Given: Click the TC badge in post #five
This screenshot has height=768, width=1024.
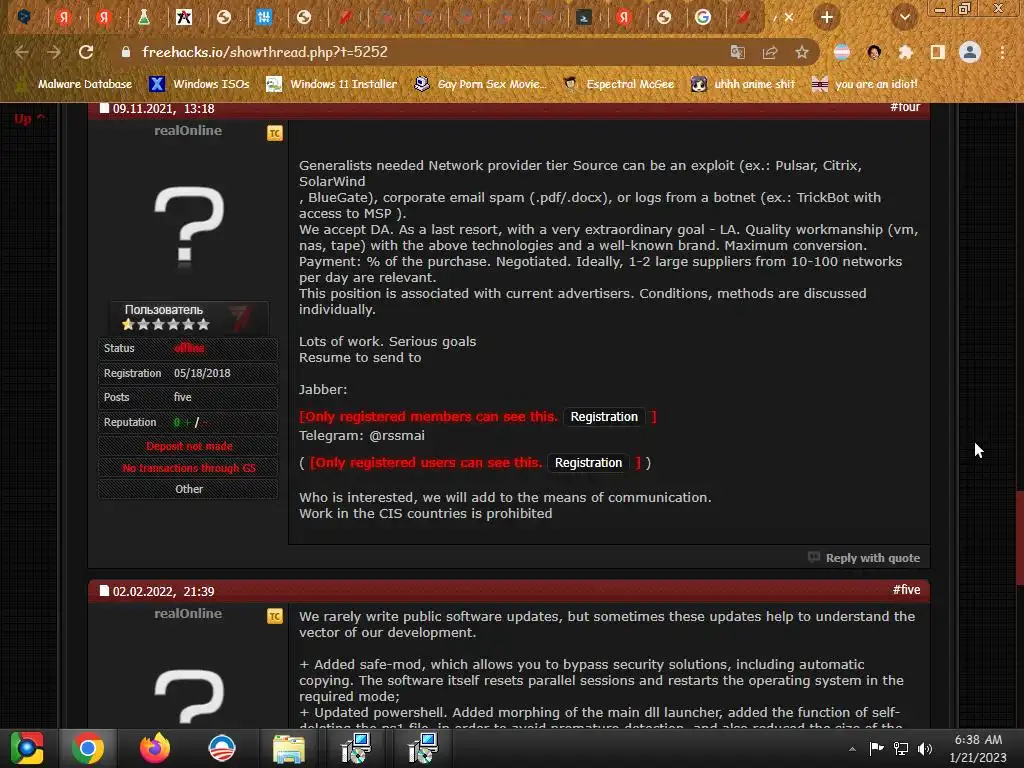Looking at the screenshot, I should tap(275, 616).
